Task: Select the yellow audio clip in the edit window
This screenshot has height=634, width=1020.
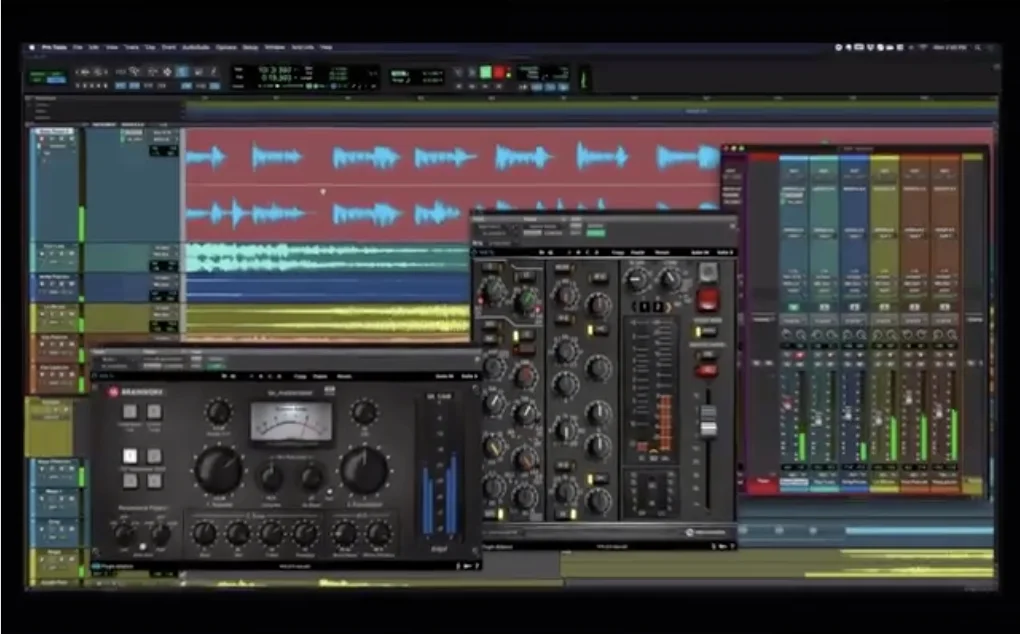Action: 327,321
